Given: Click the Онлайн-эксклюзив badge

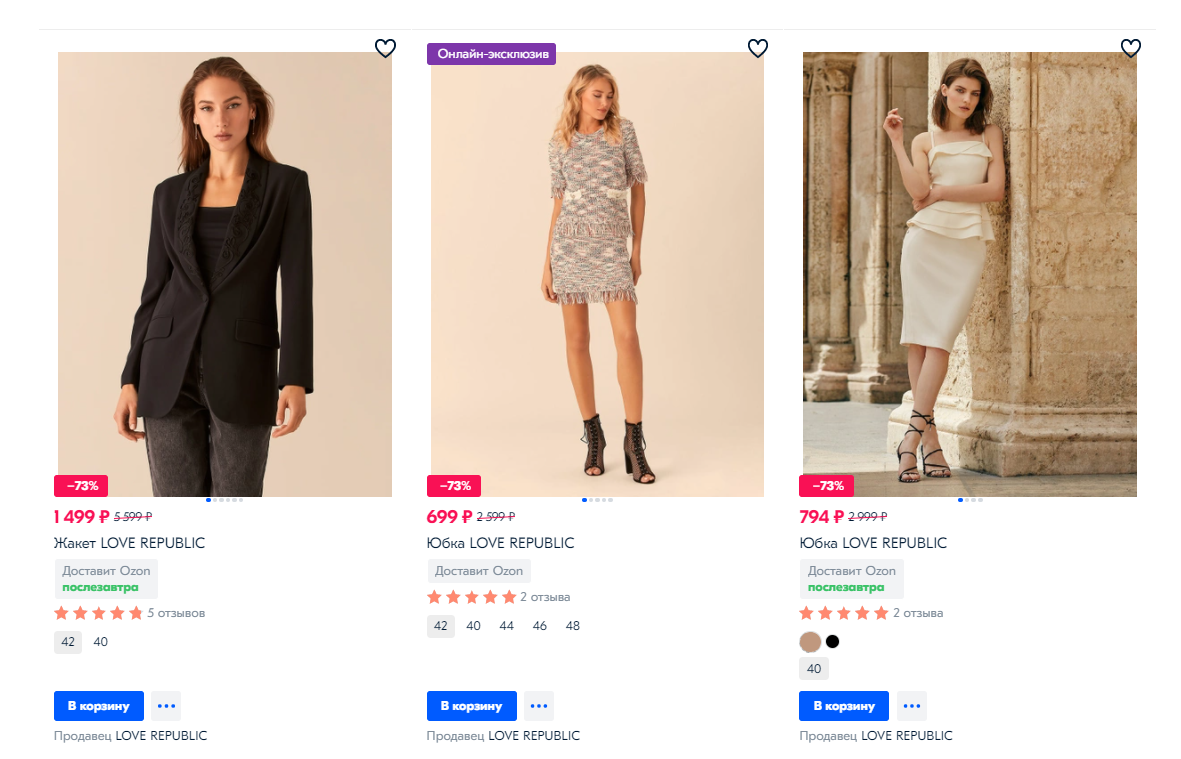Looking at the screenshot, I should click(491, 54).
